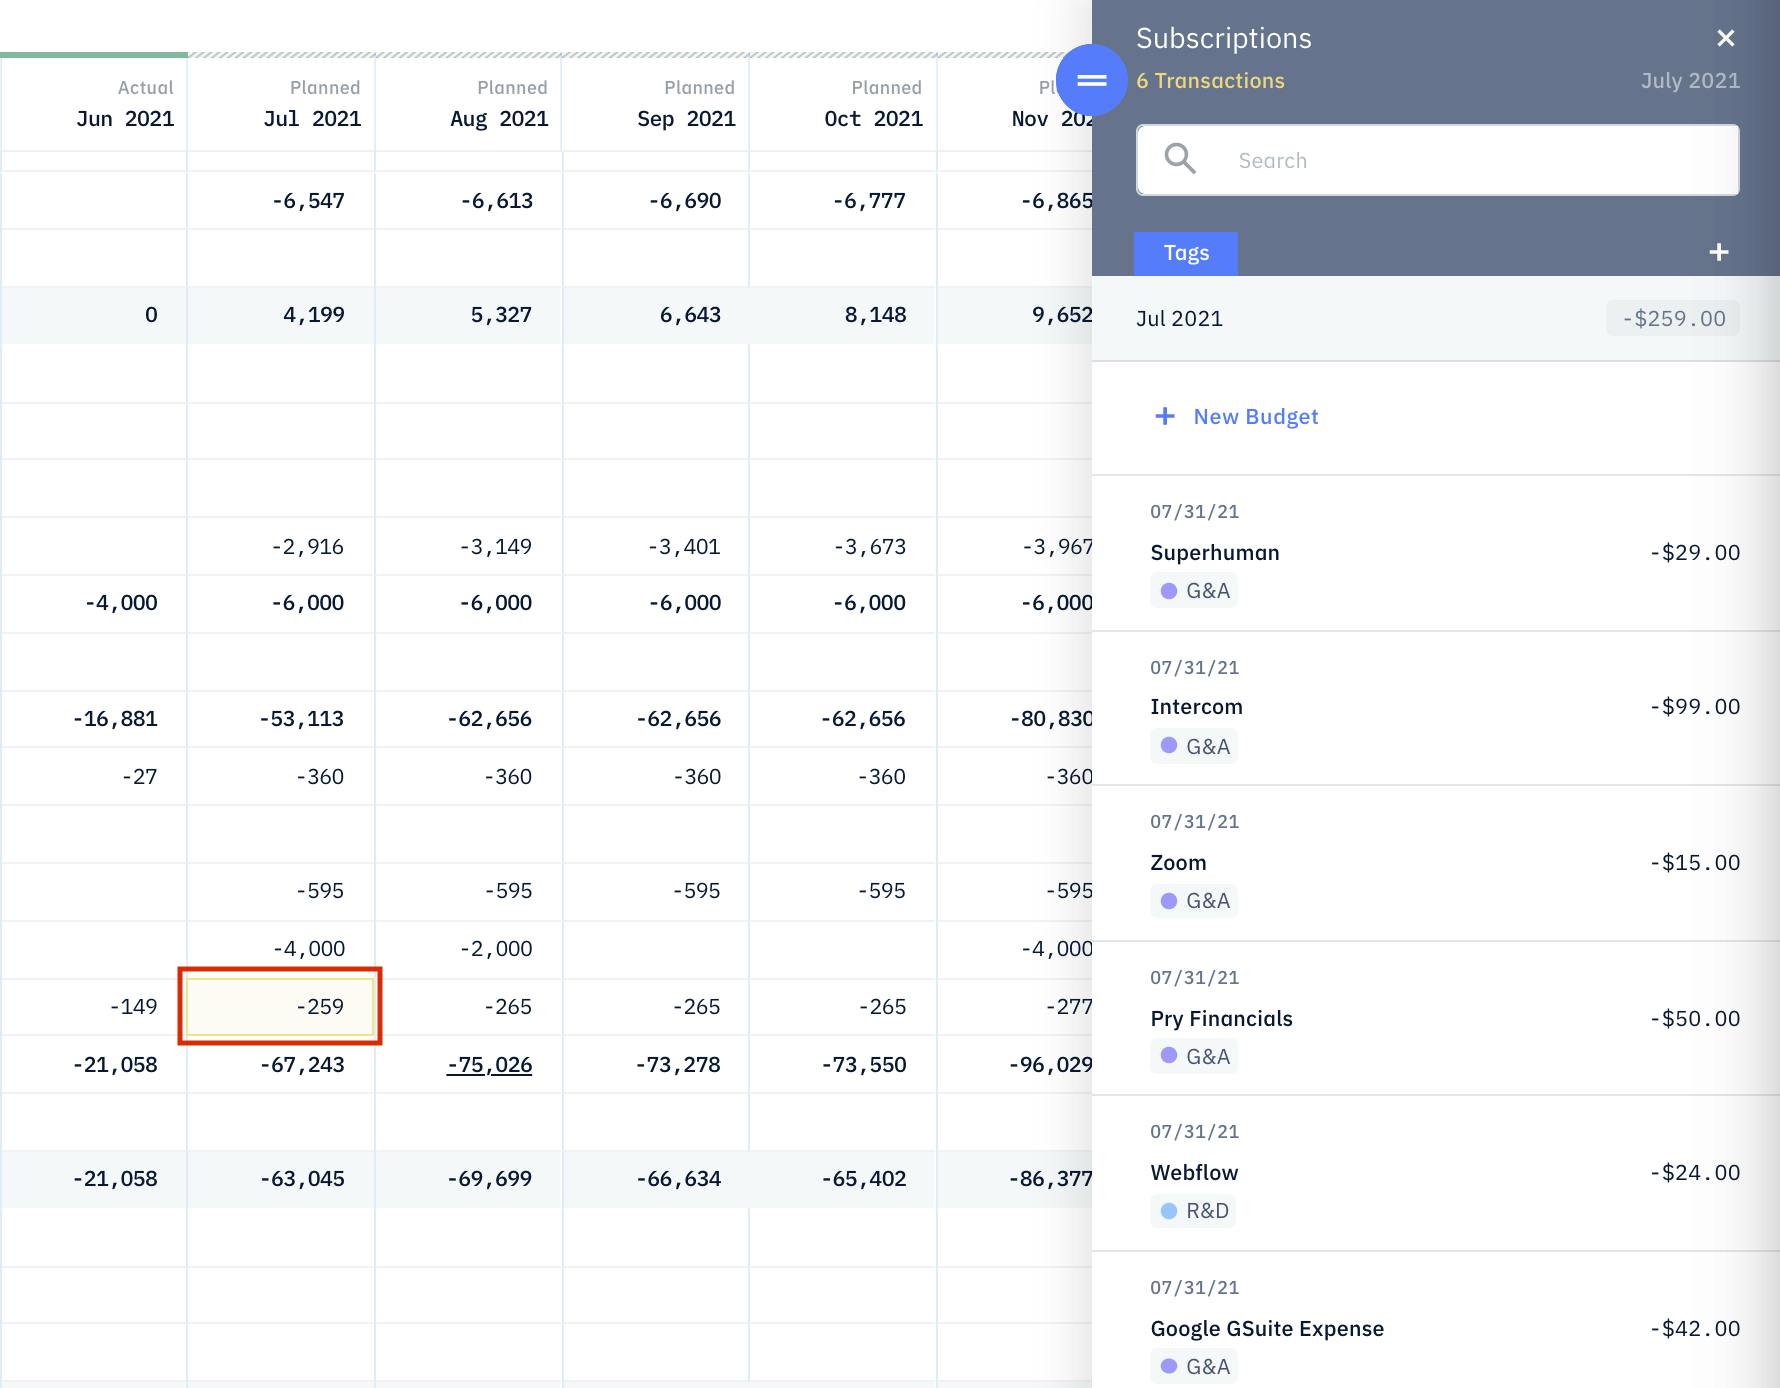Click the R&D tag under Webflow

click(1194, 1211)
